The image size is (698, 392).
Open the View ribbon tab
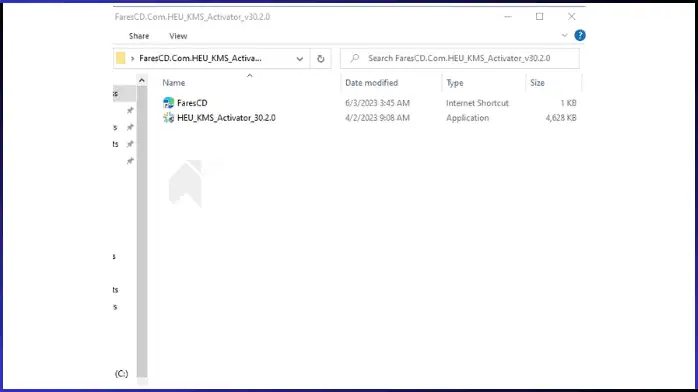pos(178,36)
